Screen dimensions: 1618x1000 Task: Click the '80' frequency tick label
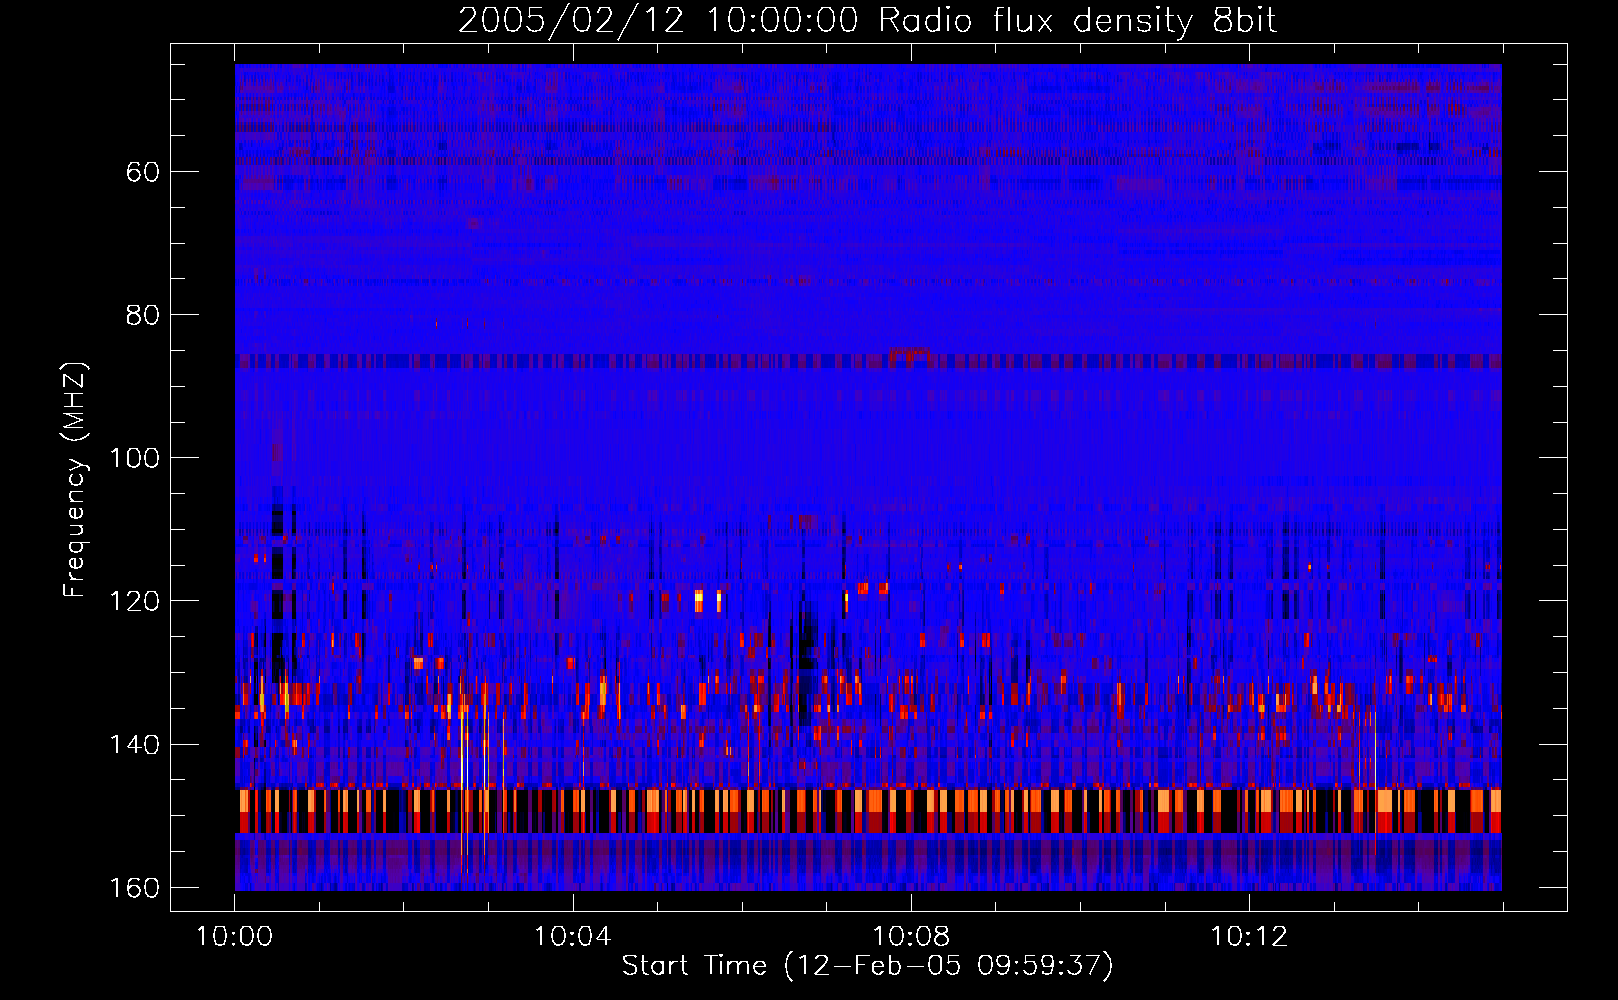pos(143,315)
